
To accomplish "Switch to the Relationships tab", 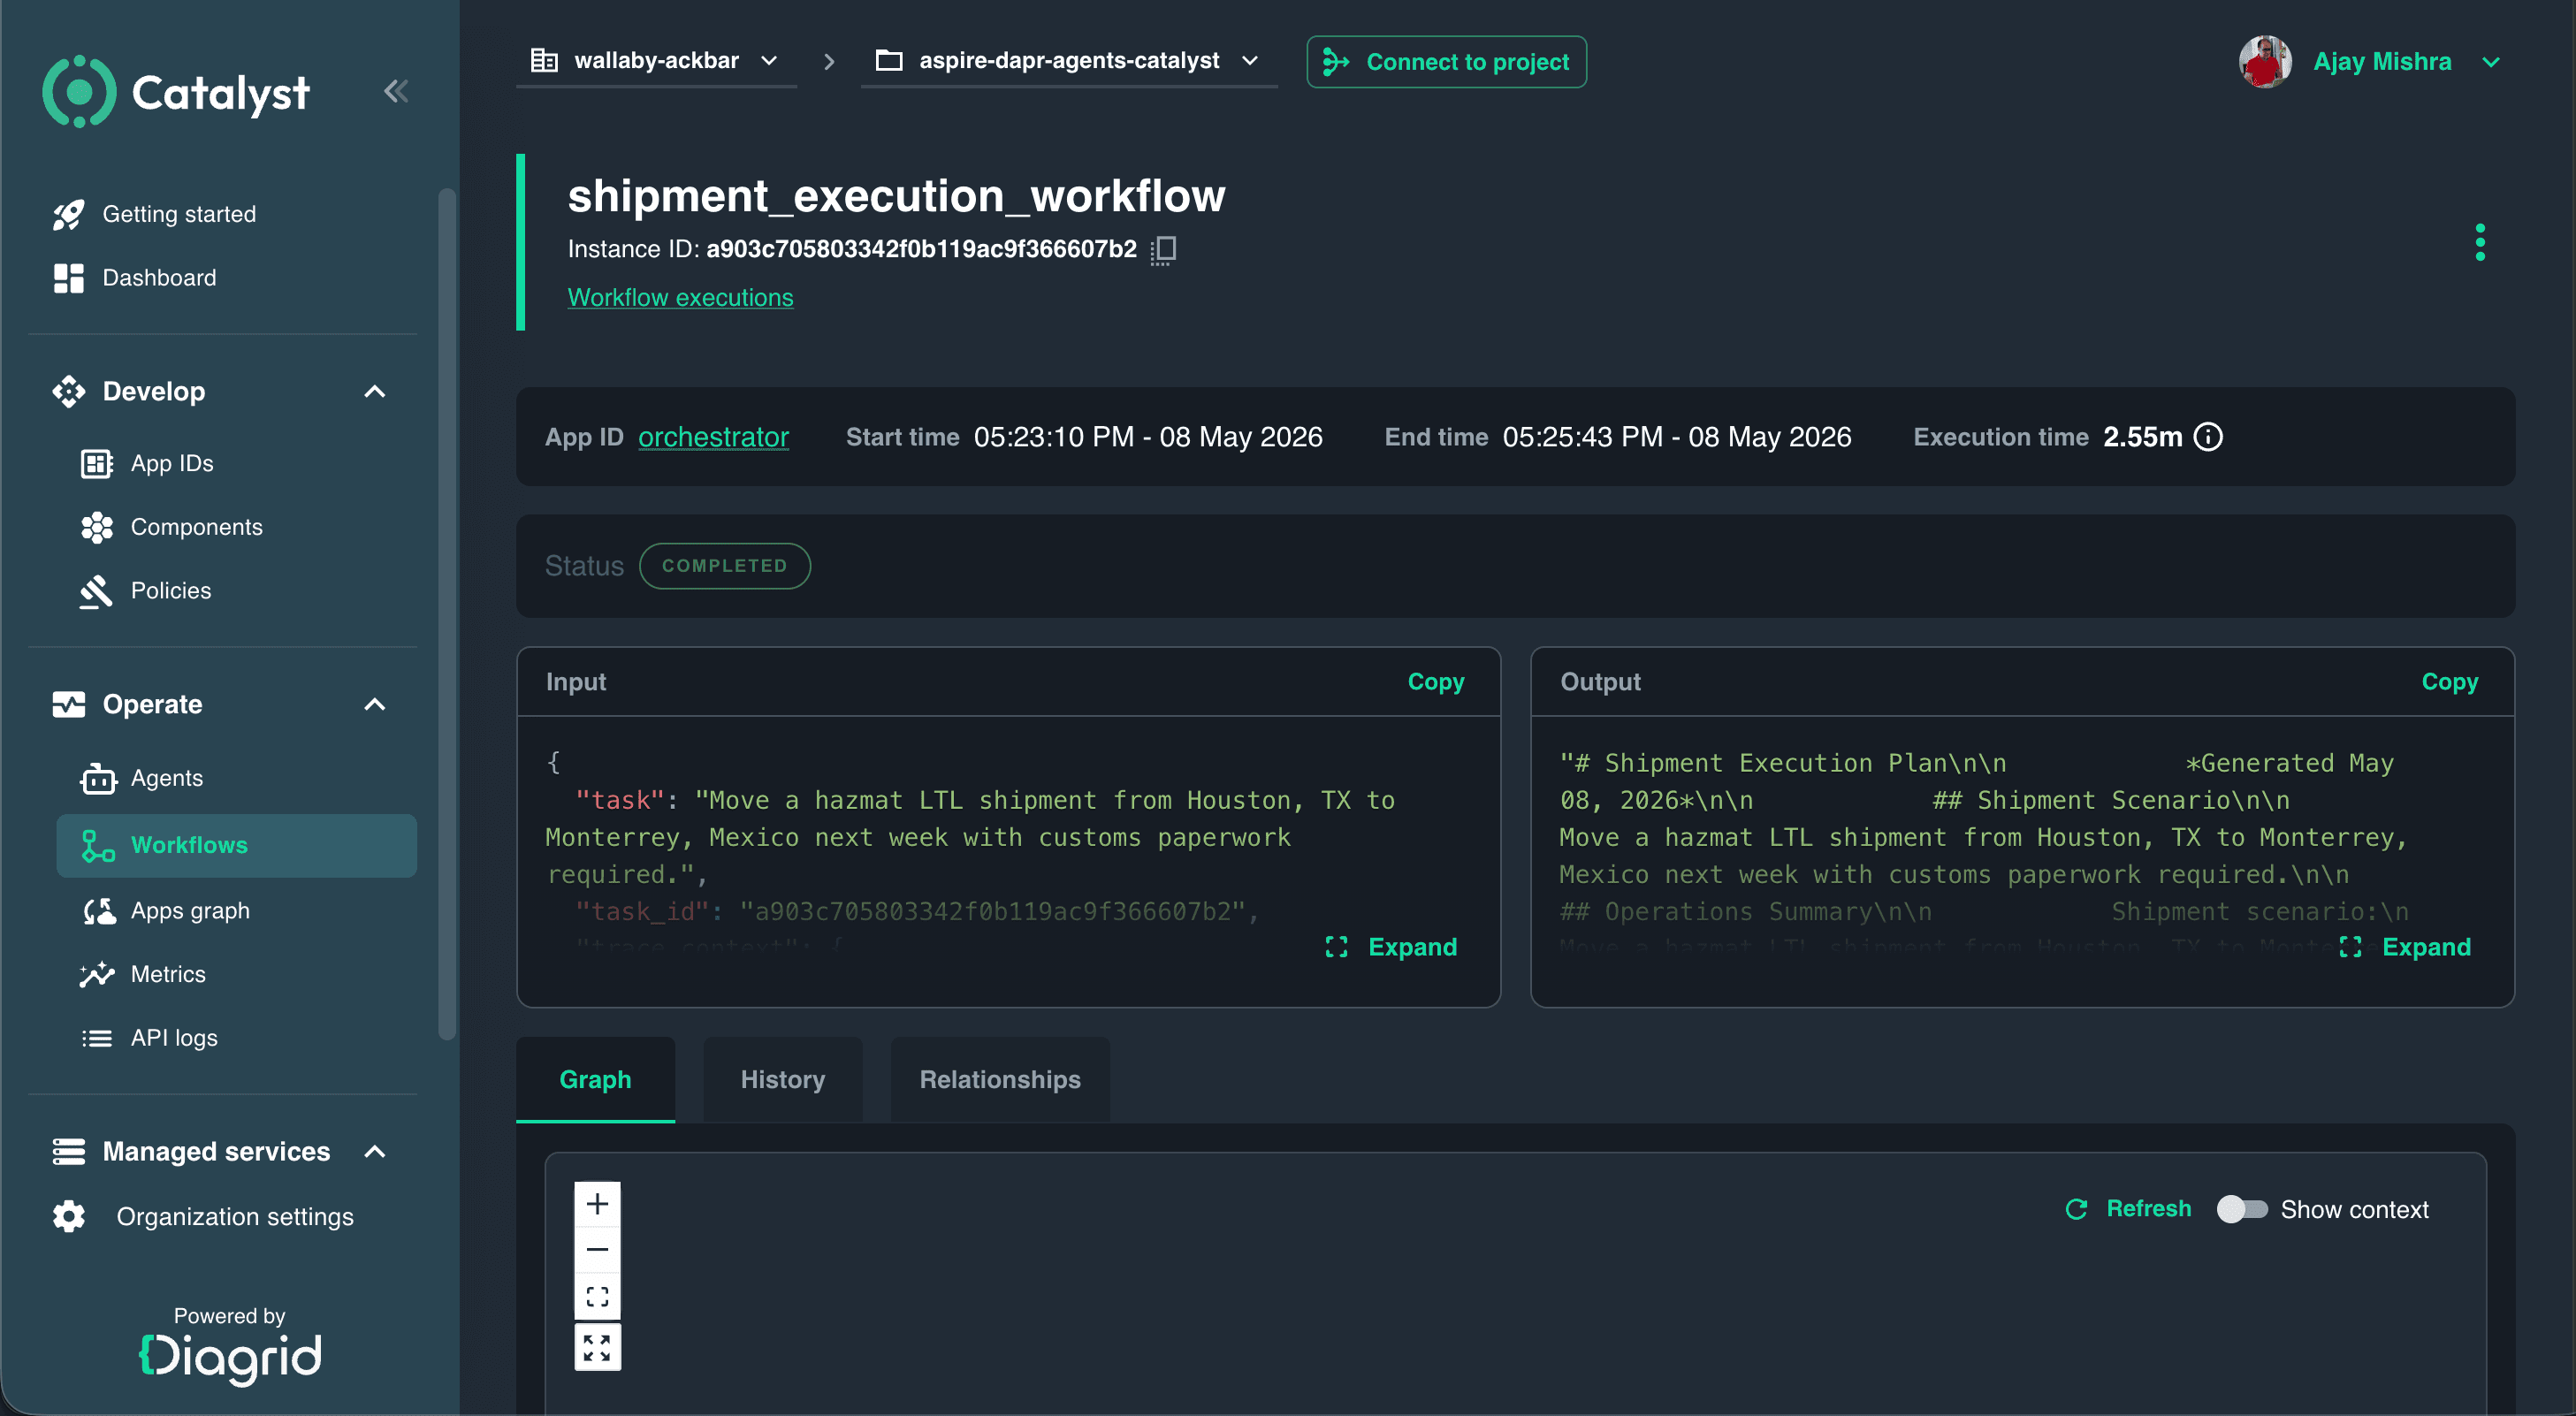I will click(x=1000, y=1079).
